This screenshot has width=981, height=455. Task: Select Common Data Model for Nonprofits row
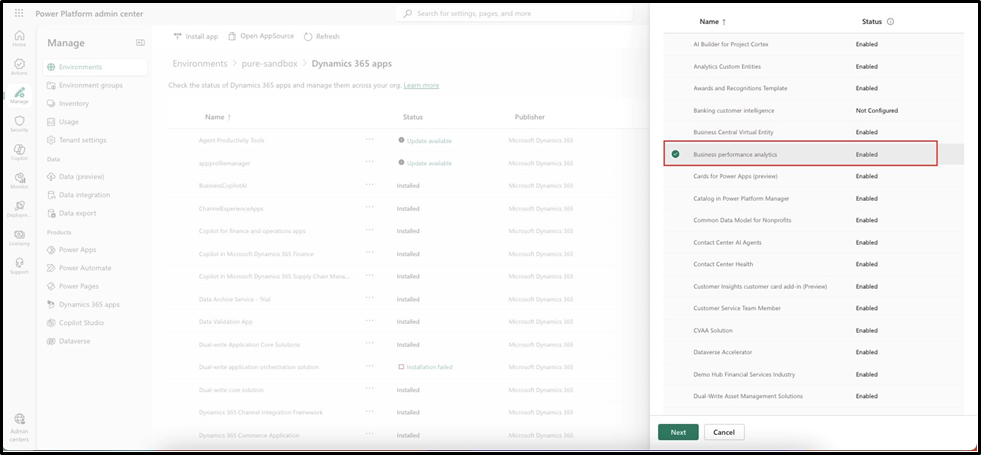813,220
